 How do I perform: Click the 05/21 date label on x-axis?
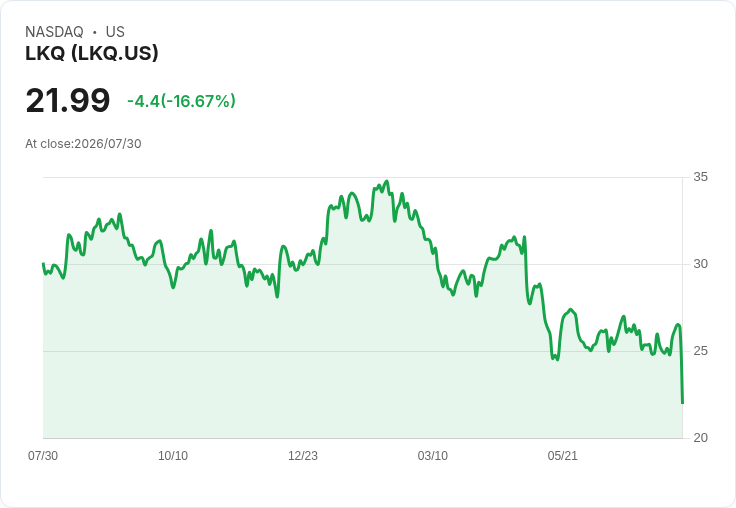click(x=562, y=456)
